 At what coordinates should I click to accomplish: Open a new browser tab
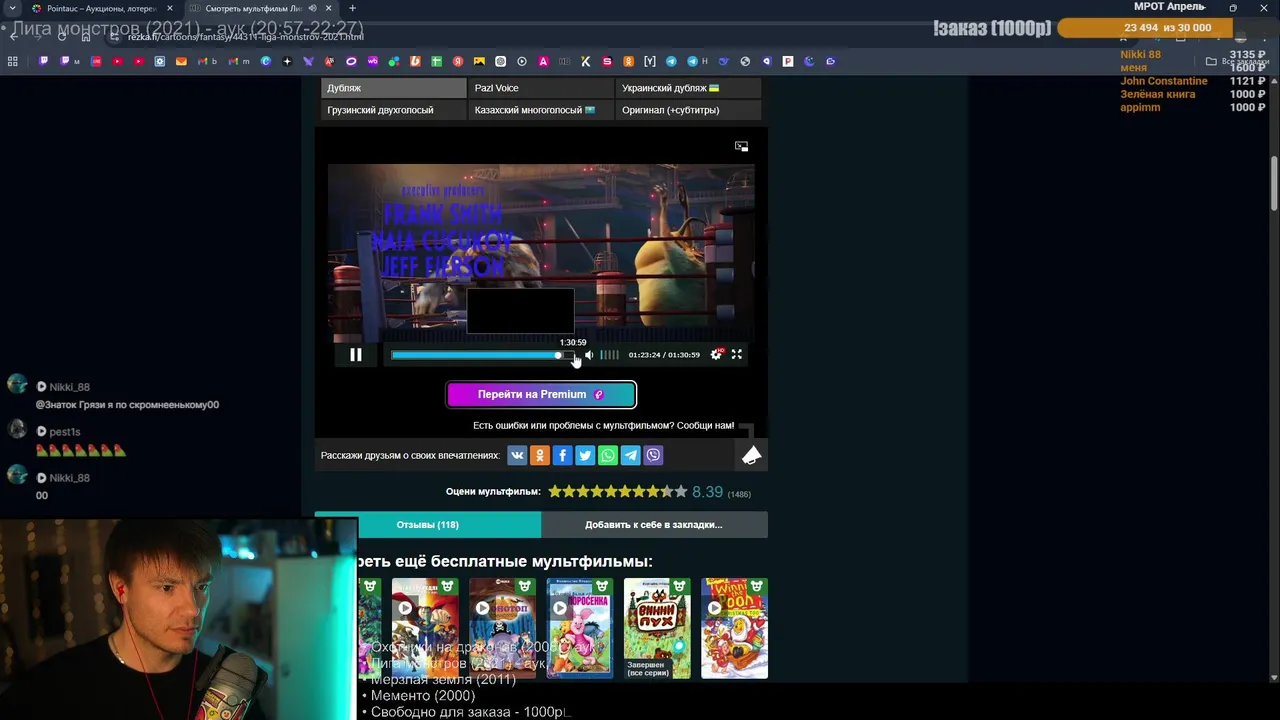click(x=352, y=8)
